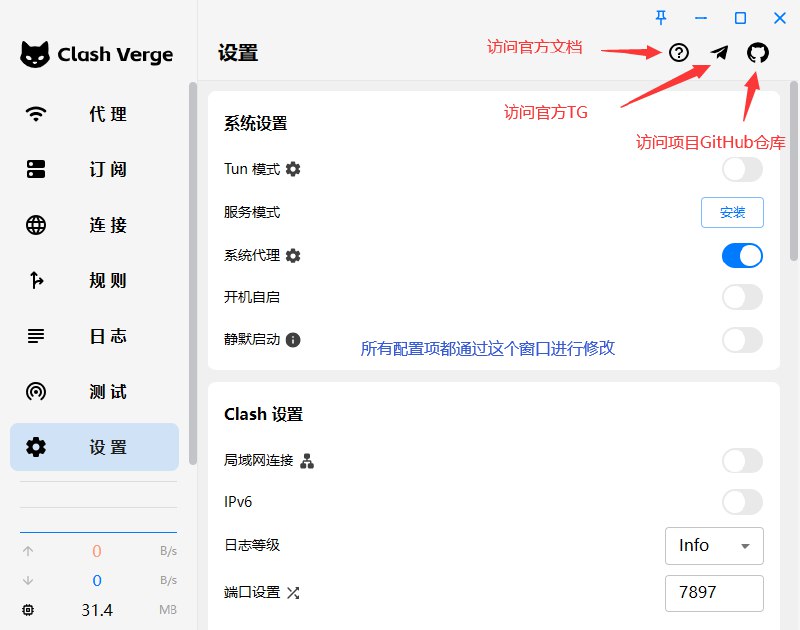This screenshot has height=630, width=800.
Task: Switch to the 日志 (Logs) page
Action: point(94,336)
